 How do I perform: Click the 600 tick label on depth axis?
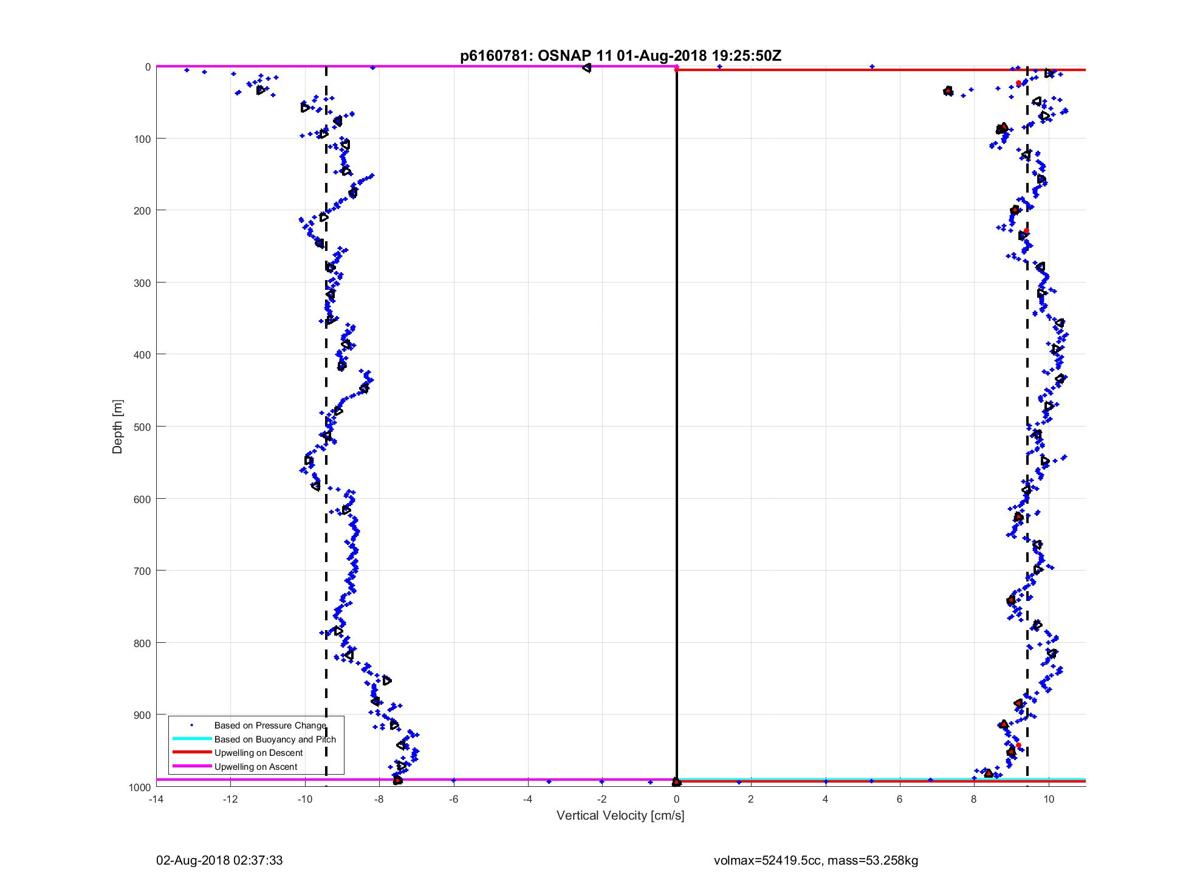pyautogui.click(x=141, y=499)
